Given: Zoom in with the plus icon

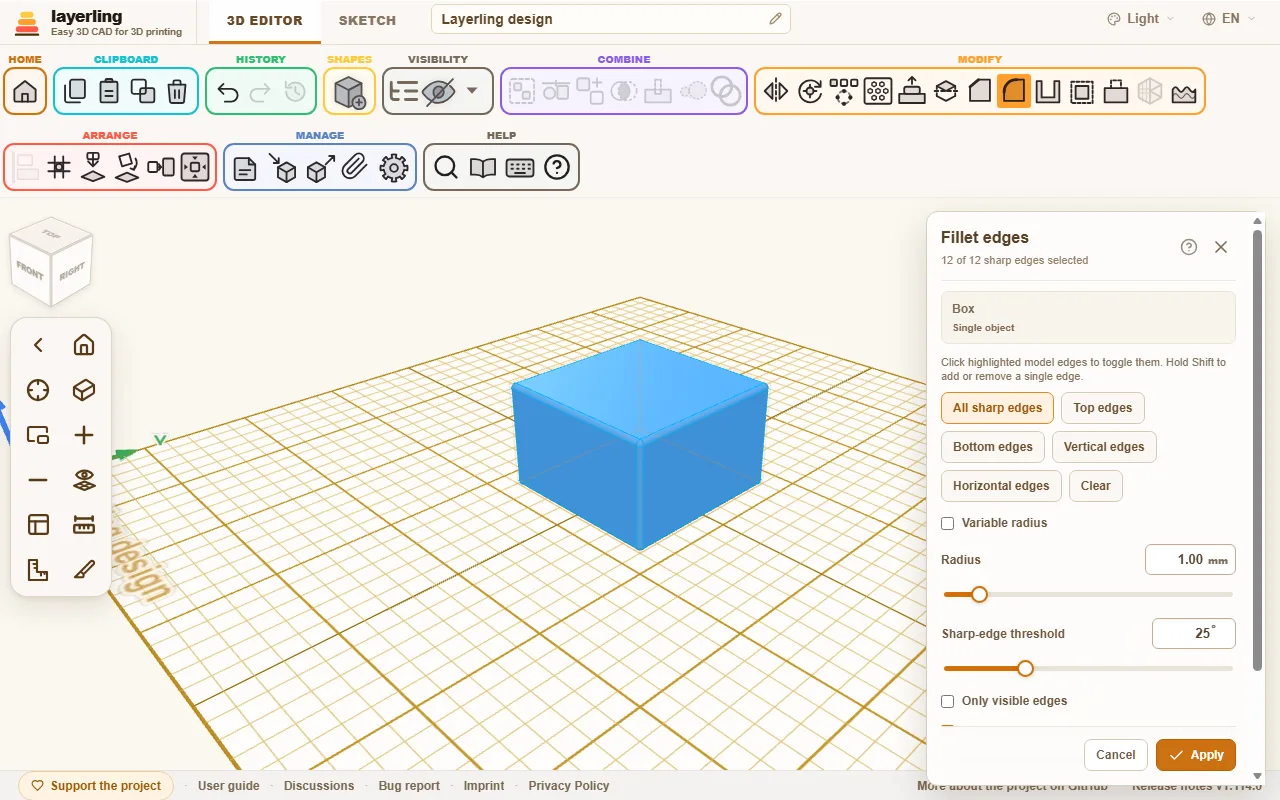Looking at the screenshot, I should (84, 435).
